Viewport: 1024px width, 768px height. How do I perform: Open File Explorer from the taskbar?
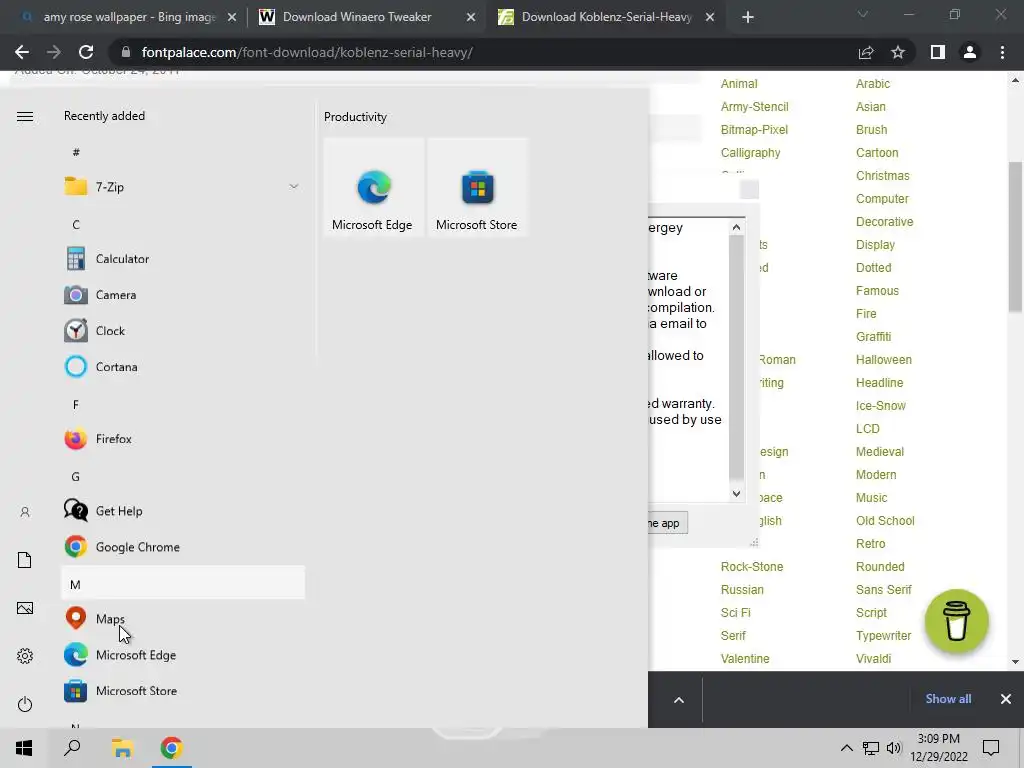point(122,748)
